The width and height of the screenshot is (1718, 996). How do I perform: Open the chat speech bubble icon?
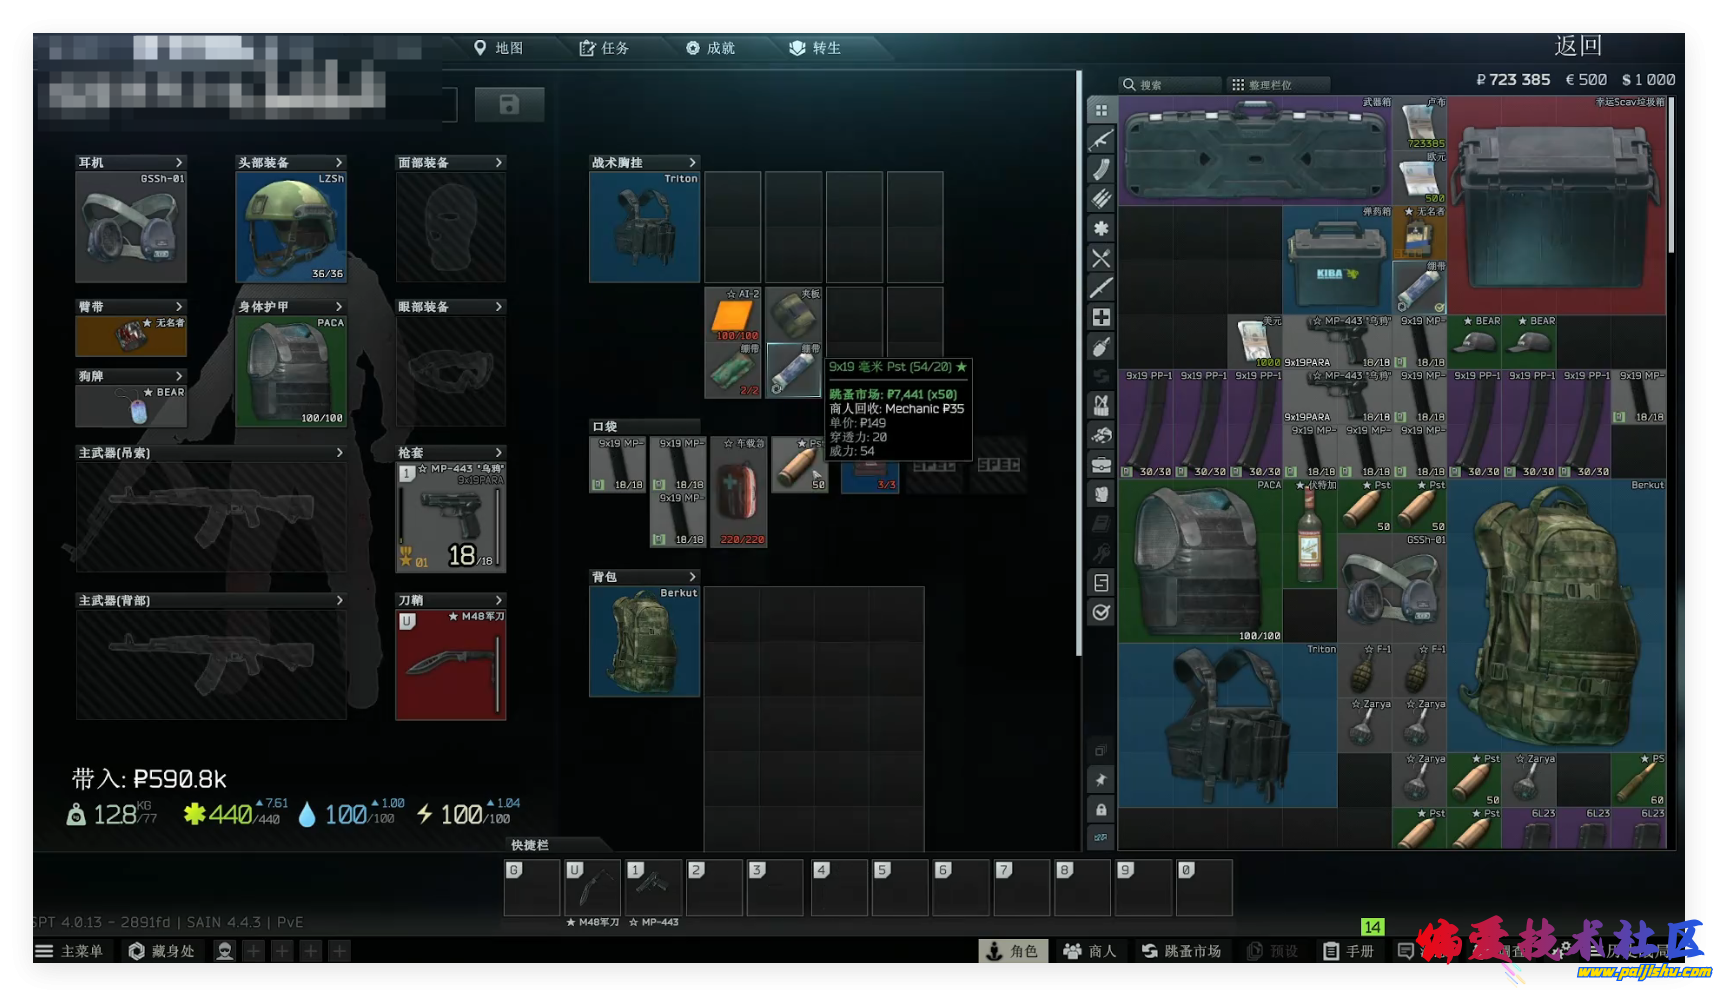click(x=1405, y=951)
